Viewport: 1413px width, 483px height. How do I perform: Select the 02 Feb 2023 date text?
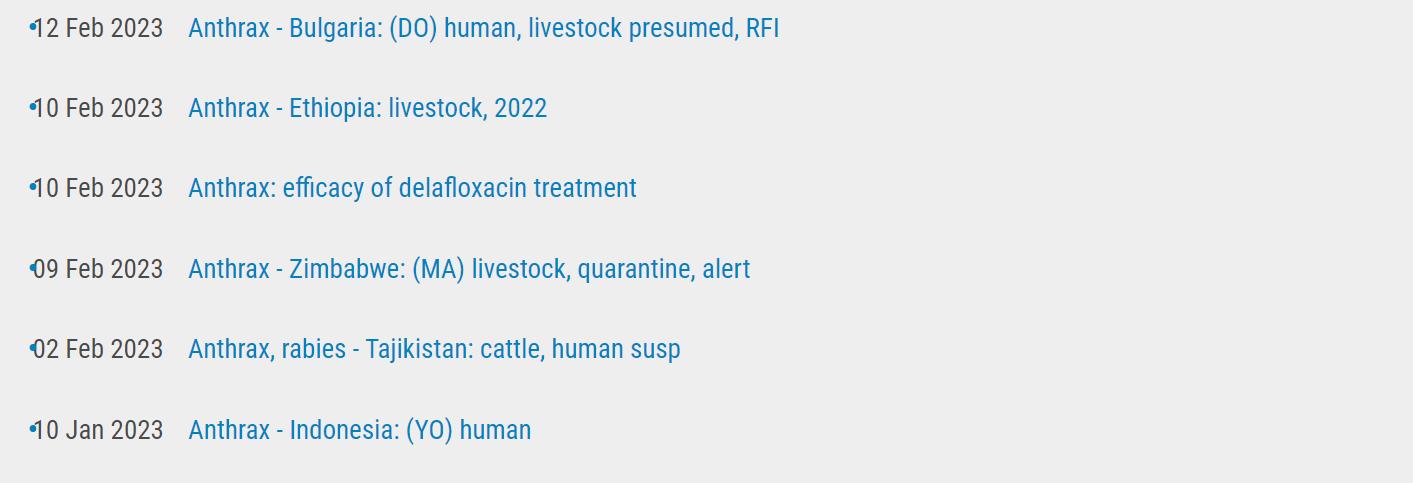pos(98,349)
